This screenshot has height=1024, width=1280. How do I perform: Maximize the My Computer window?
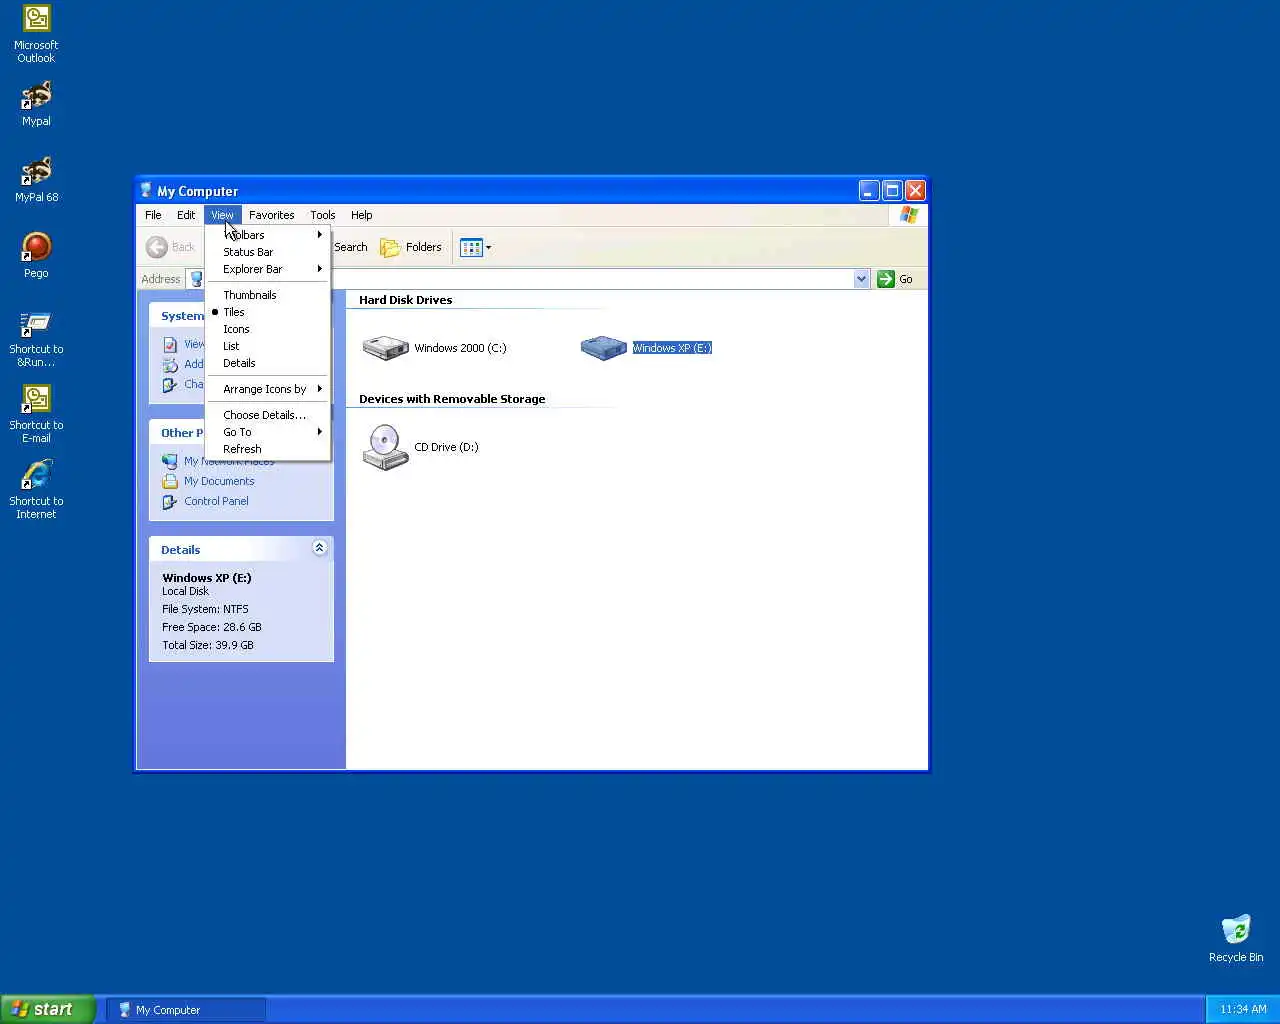click(892, 190)
